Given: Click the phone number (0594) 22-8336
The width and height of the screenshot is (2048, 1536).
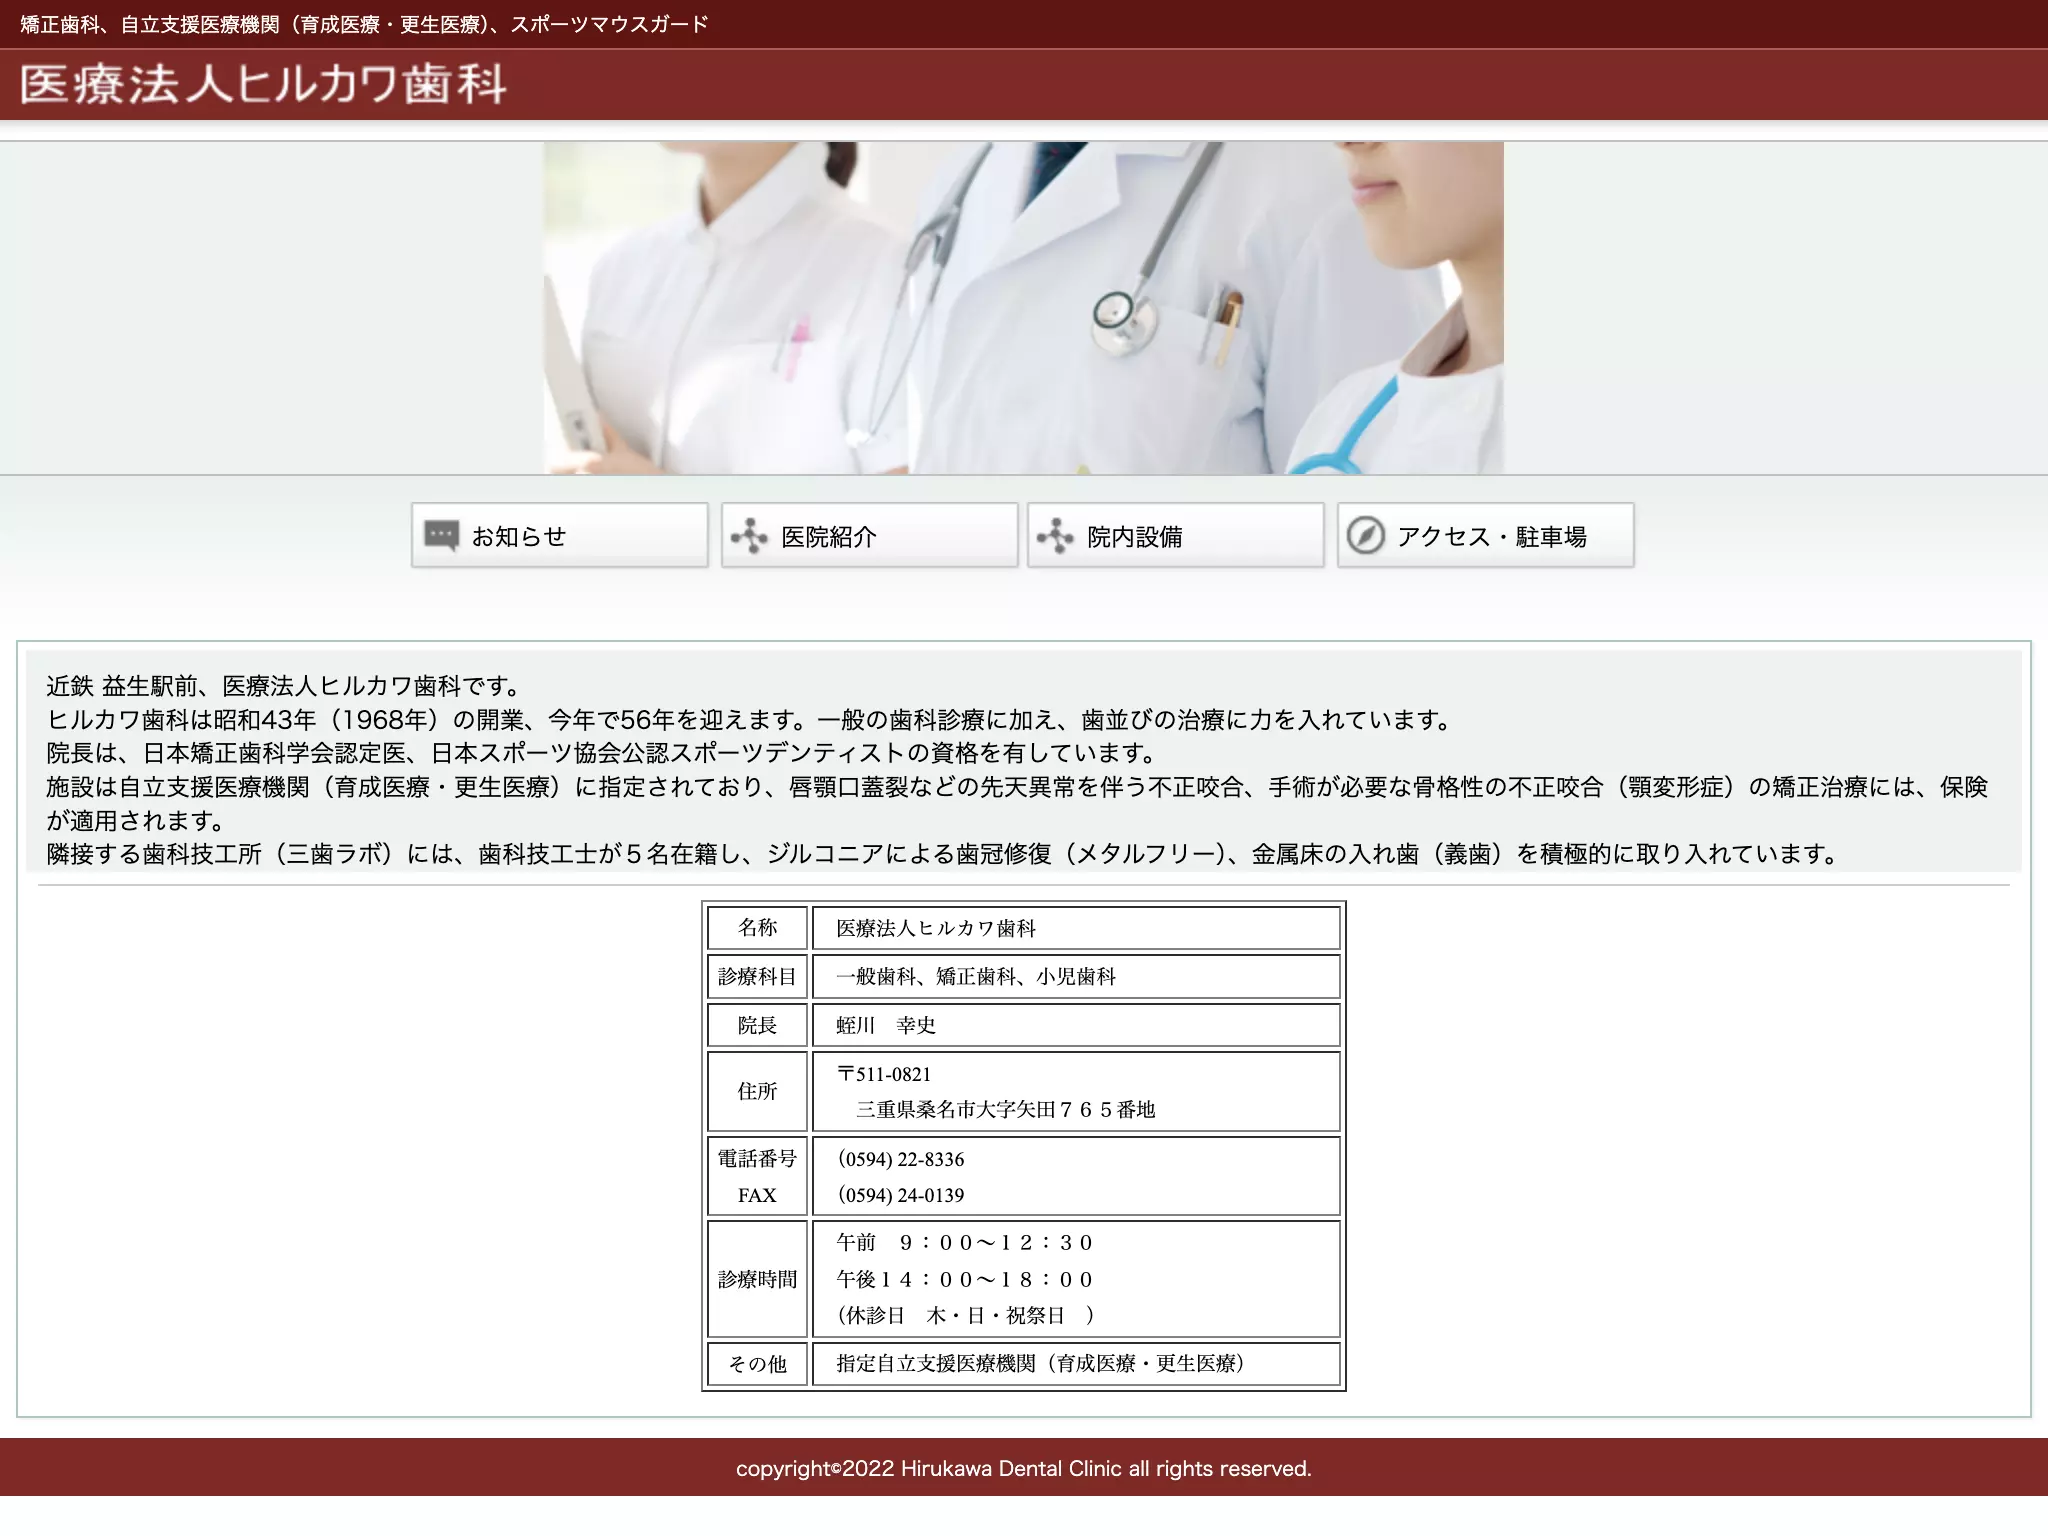Looking at the screenshot, I should click(x=901, y=1159).
